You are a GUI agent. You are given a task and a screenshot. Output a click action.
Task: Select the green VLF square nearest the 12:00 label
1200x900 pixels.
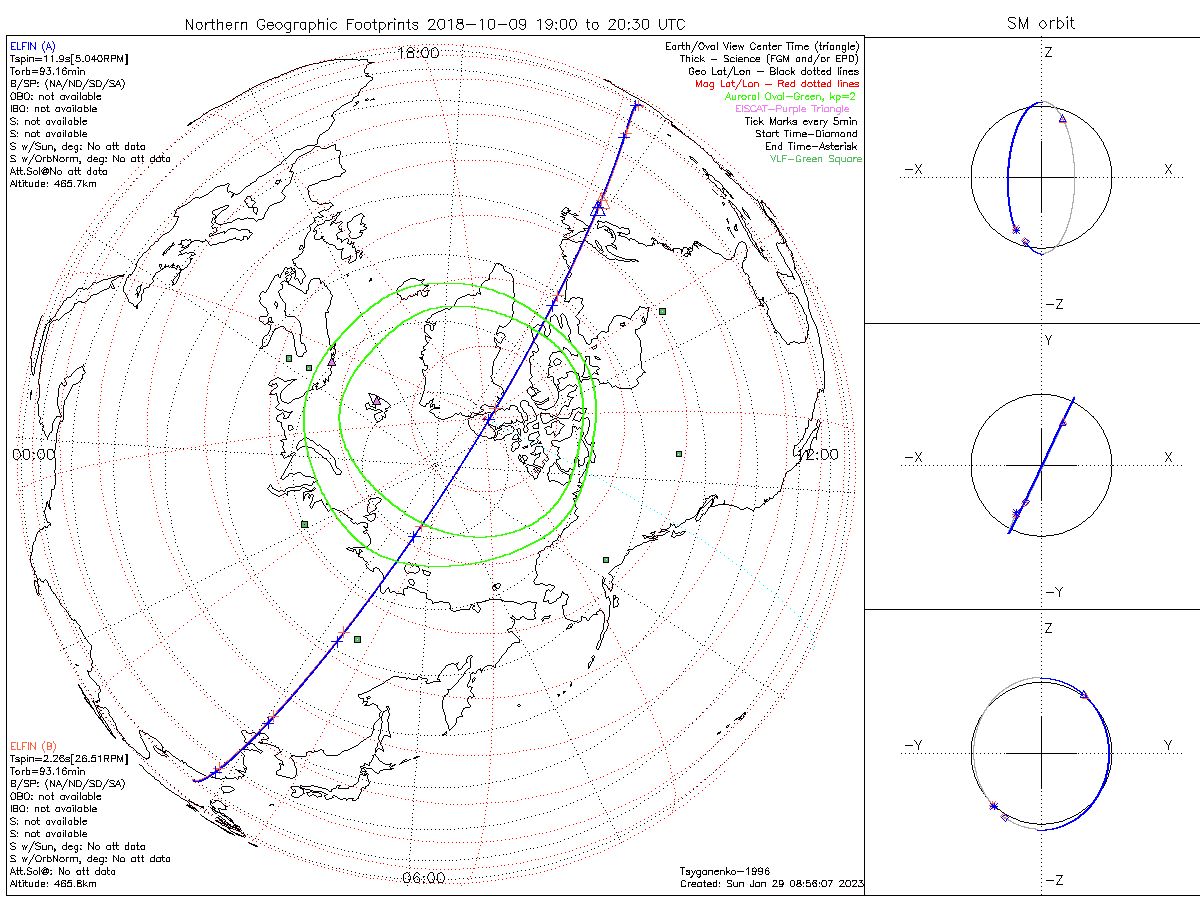tap(679, 454)
